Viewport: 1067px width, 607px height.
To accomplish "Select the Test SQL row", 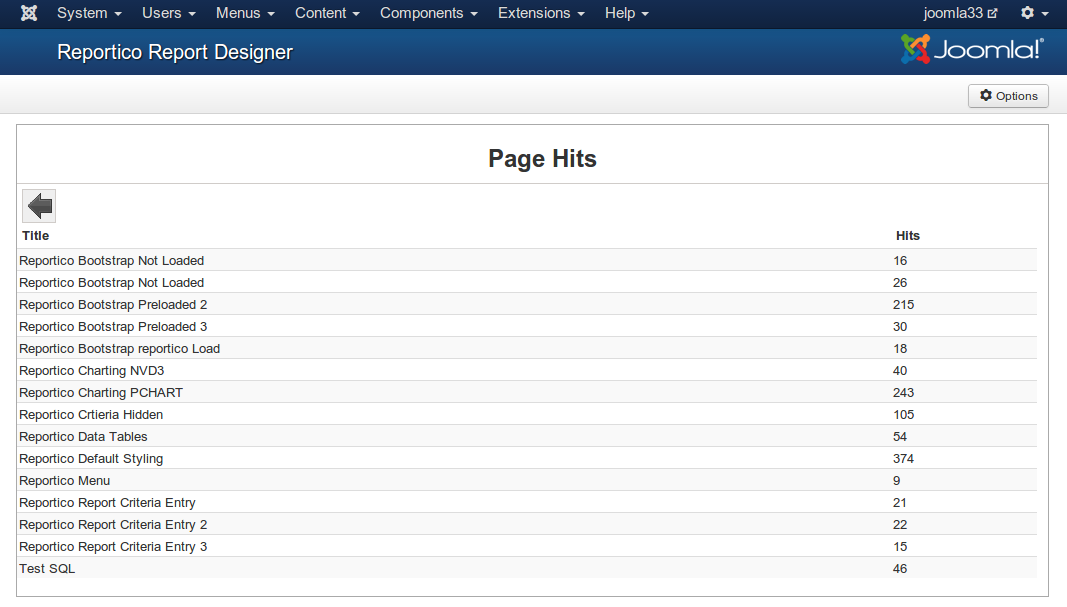I will pos(527,568).
